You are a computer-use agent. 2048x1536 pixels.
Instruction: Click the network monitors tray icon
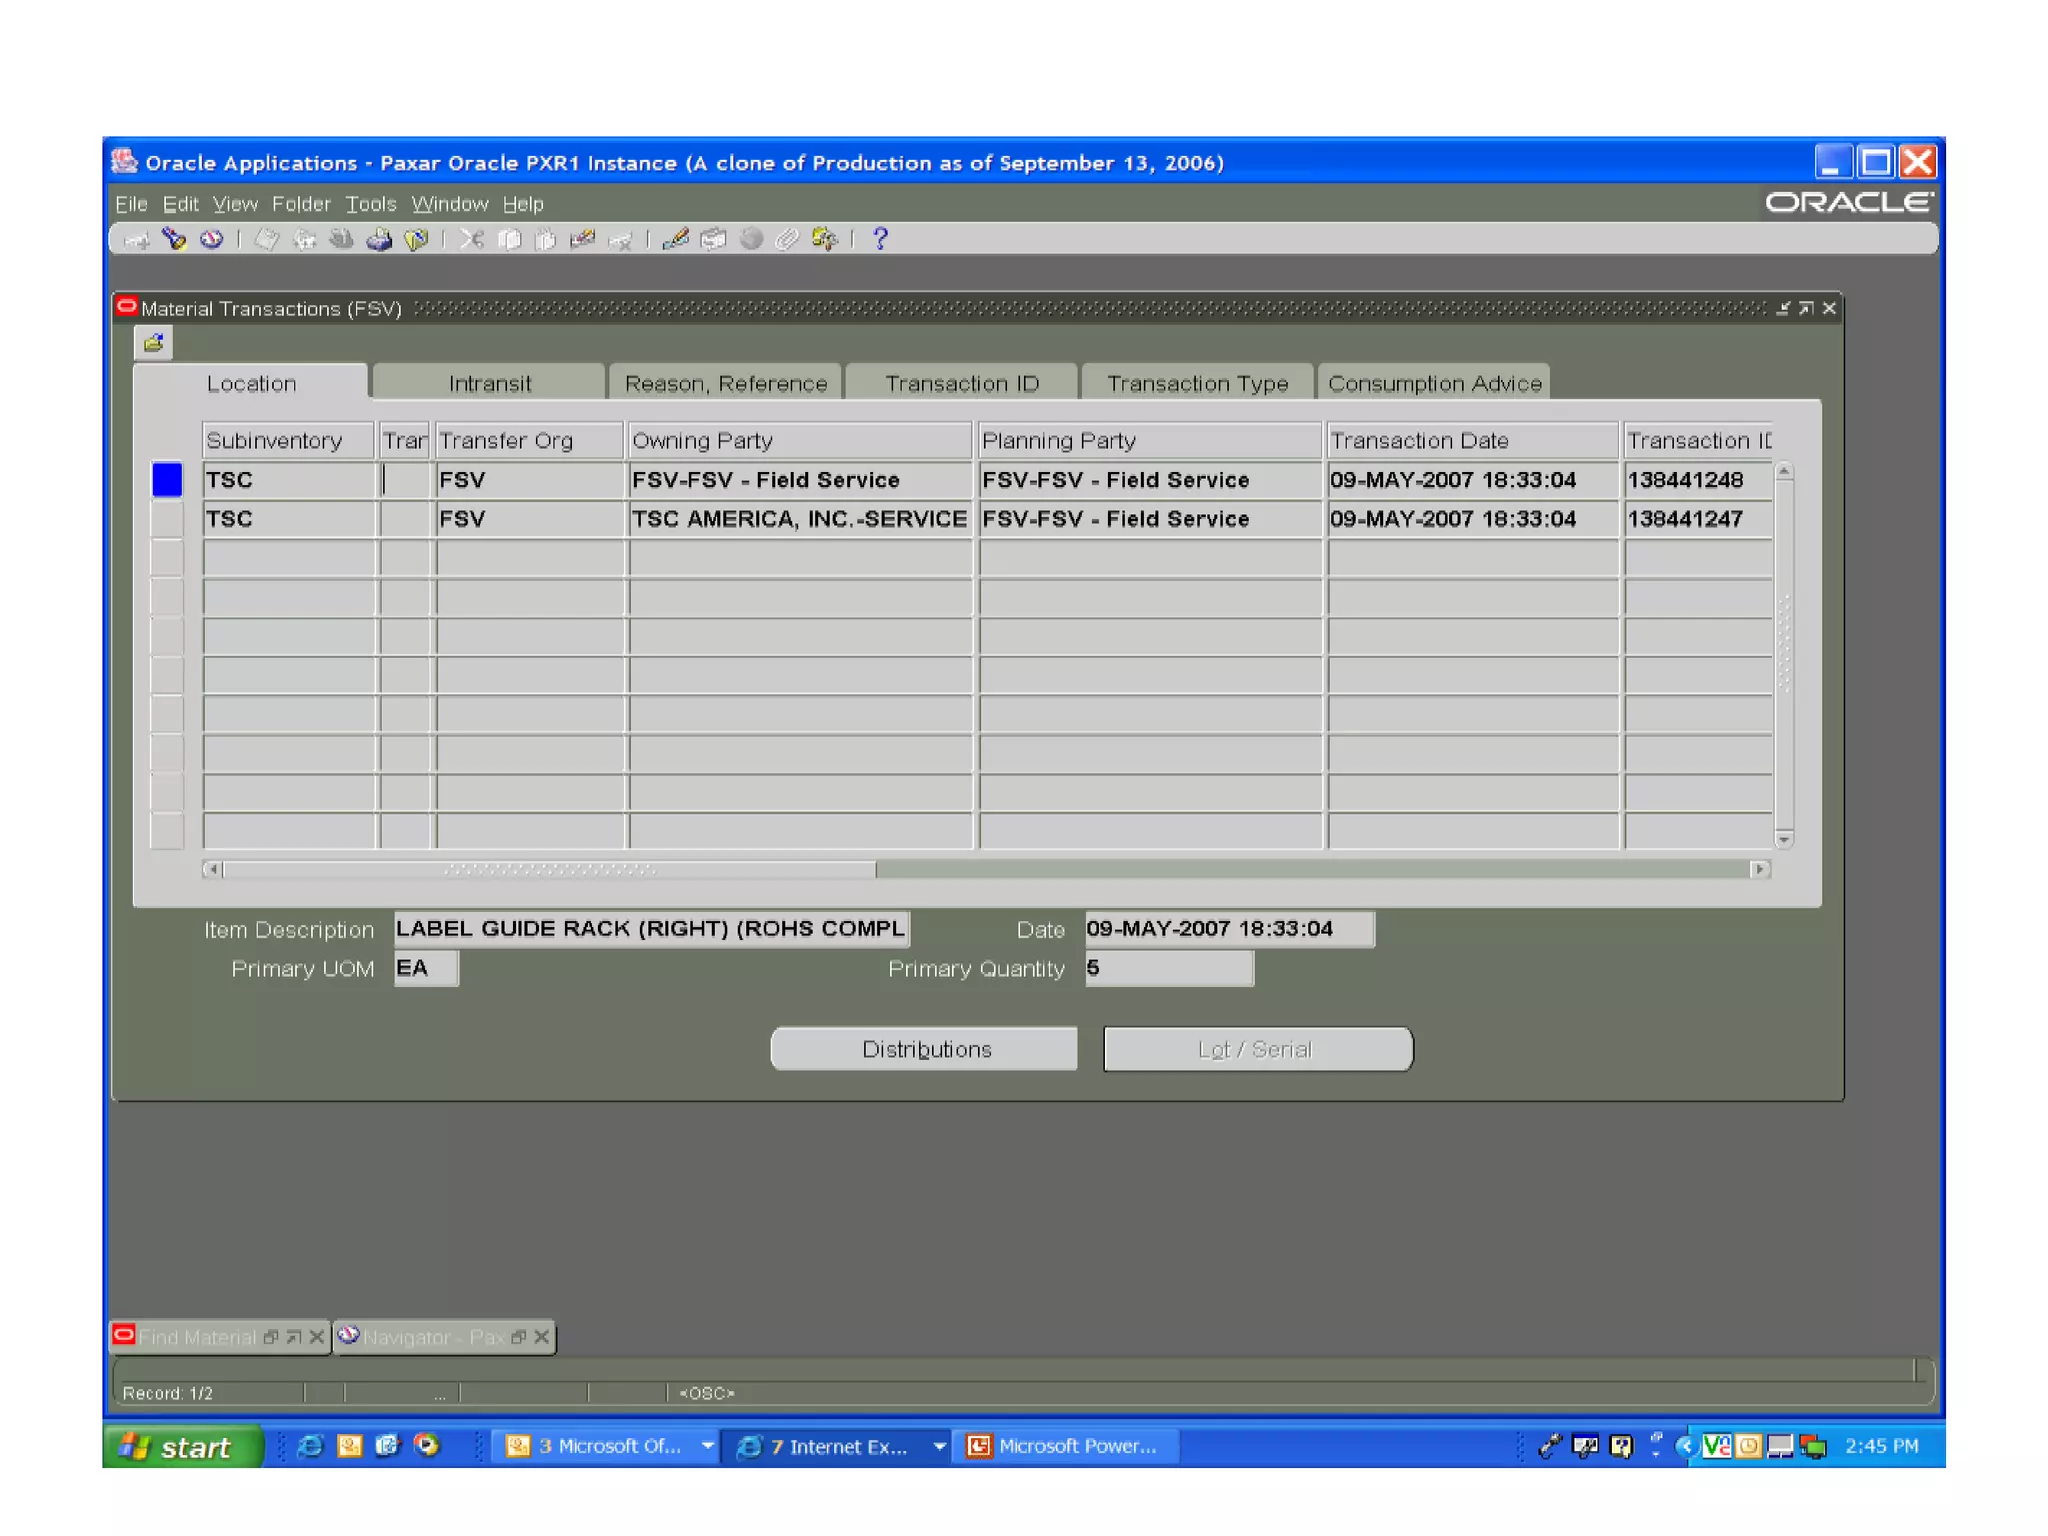1813,1446
